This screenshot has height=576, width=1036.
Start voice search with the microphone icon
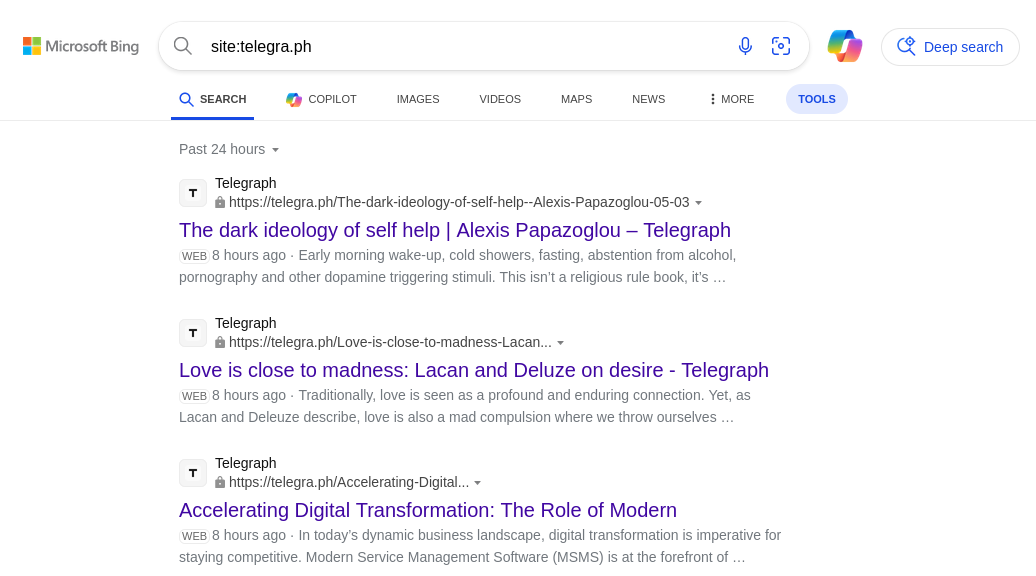[745, 46]
